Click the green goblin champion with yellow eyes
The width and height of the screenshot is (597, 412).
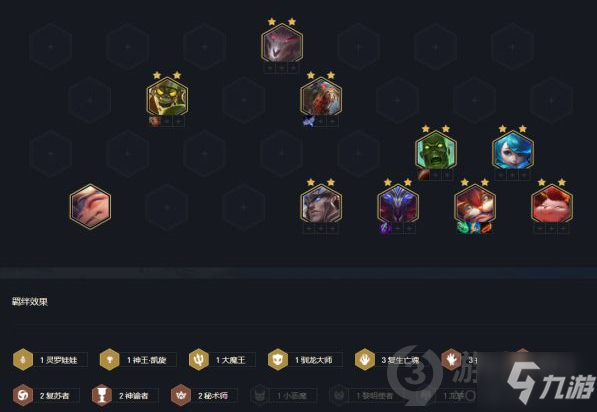167,96
